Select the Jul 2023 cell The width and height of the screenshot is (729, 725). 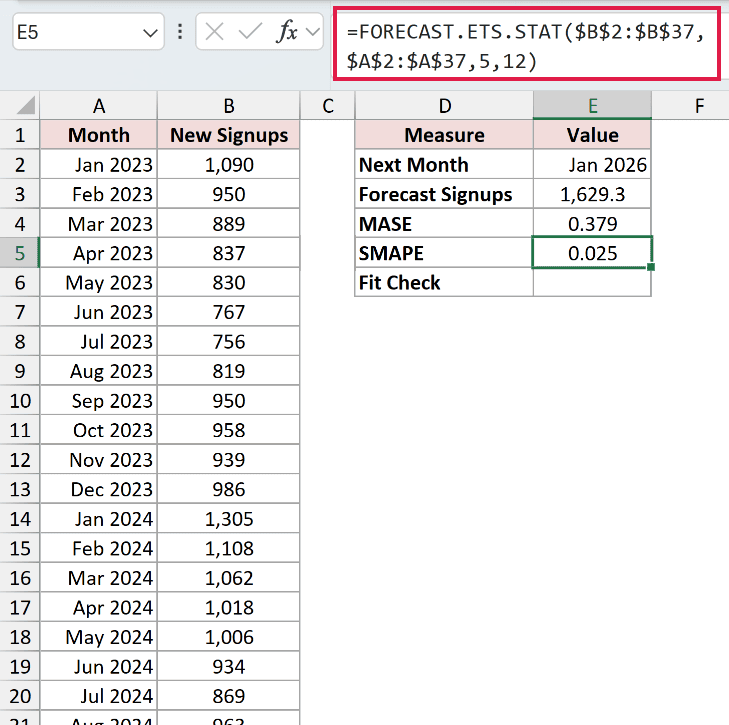pyautogui.click(x=99, y=342)
